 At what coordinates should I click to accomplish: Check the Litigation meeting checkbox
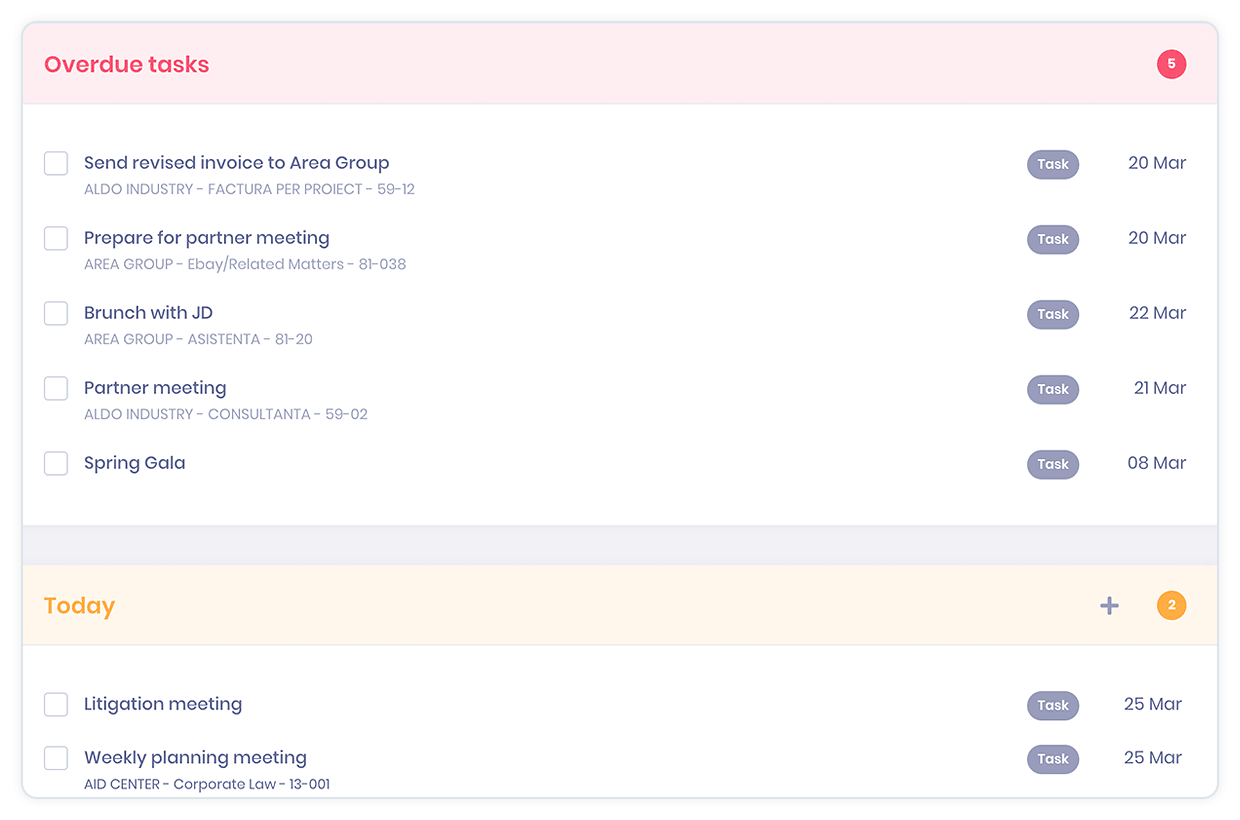coord(56,704)
